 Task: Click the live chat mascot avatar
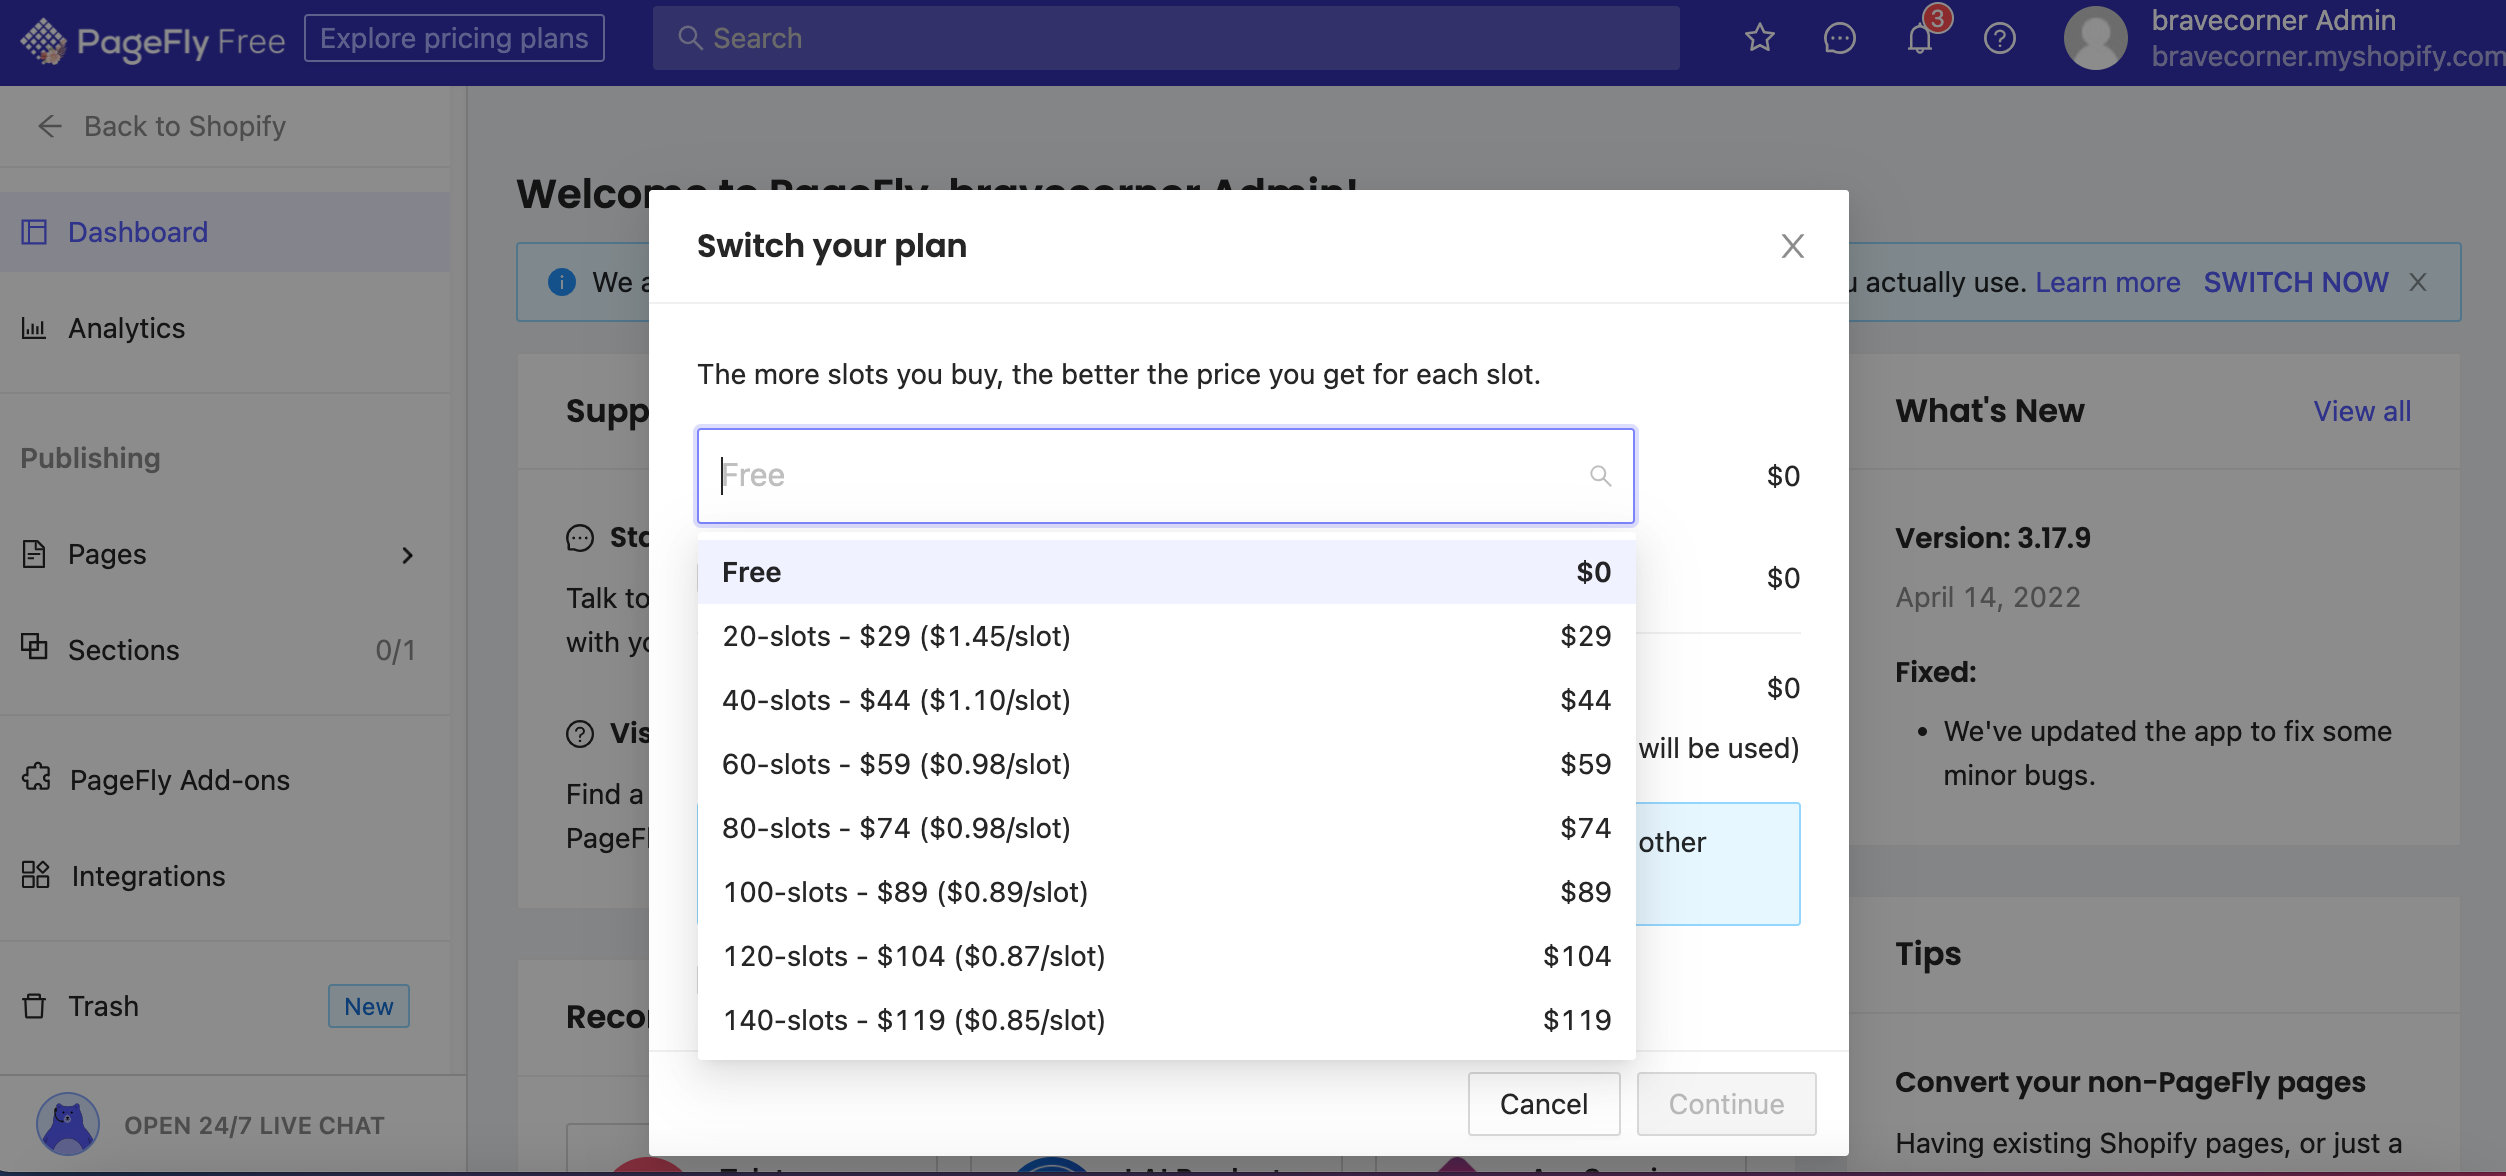[x=68, y=1124]
